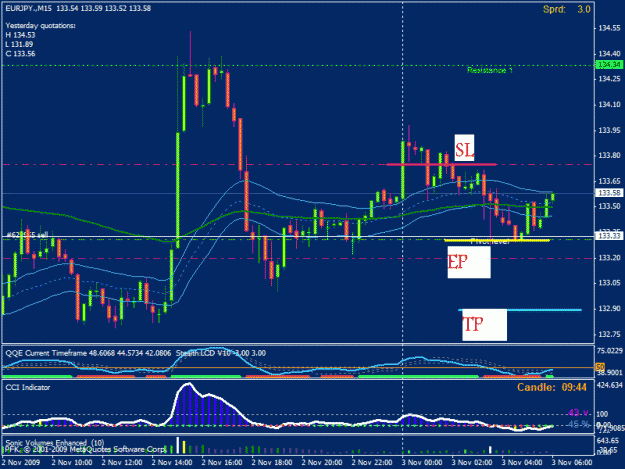Screen dimensions: 625x469
Task: Select the 'Stealth LCD V10' indicator label
Action: pyautogui.click(x=203, y=353)
